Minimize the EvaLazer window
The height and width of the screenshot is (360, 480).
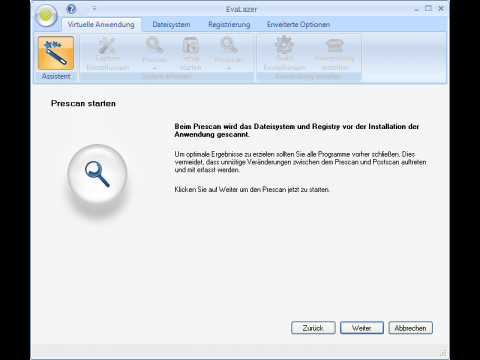point(416,9)
